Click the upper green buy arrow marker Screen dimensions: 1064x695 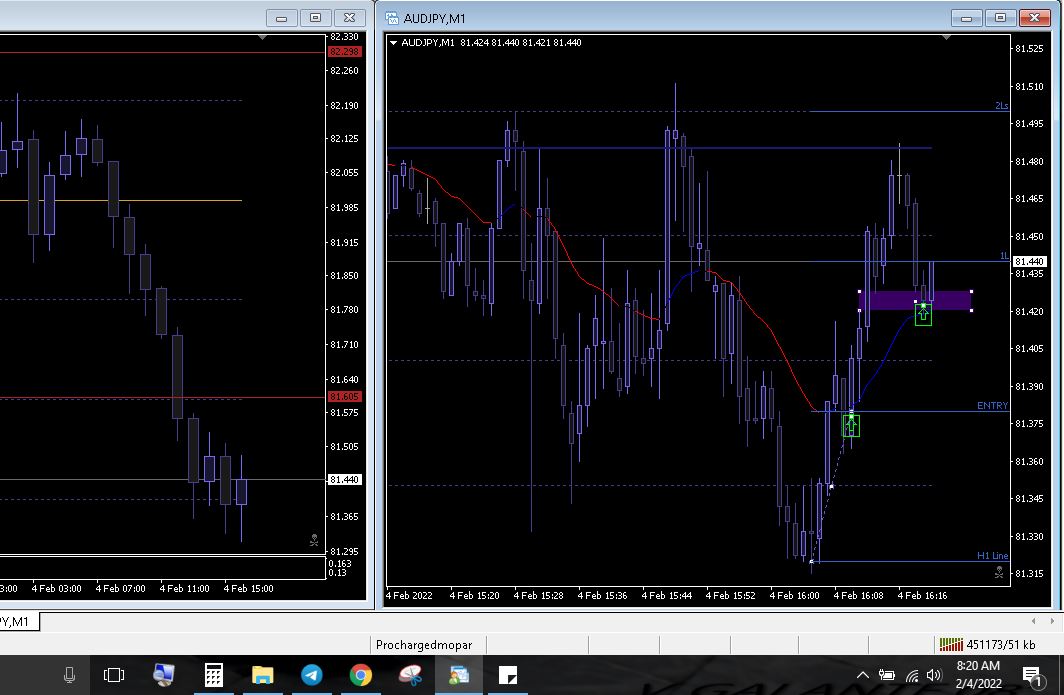pyautogui.click(x=923, y=314)
